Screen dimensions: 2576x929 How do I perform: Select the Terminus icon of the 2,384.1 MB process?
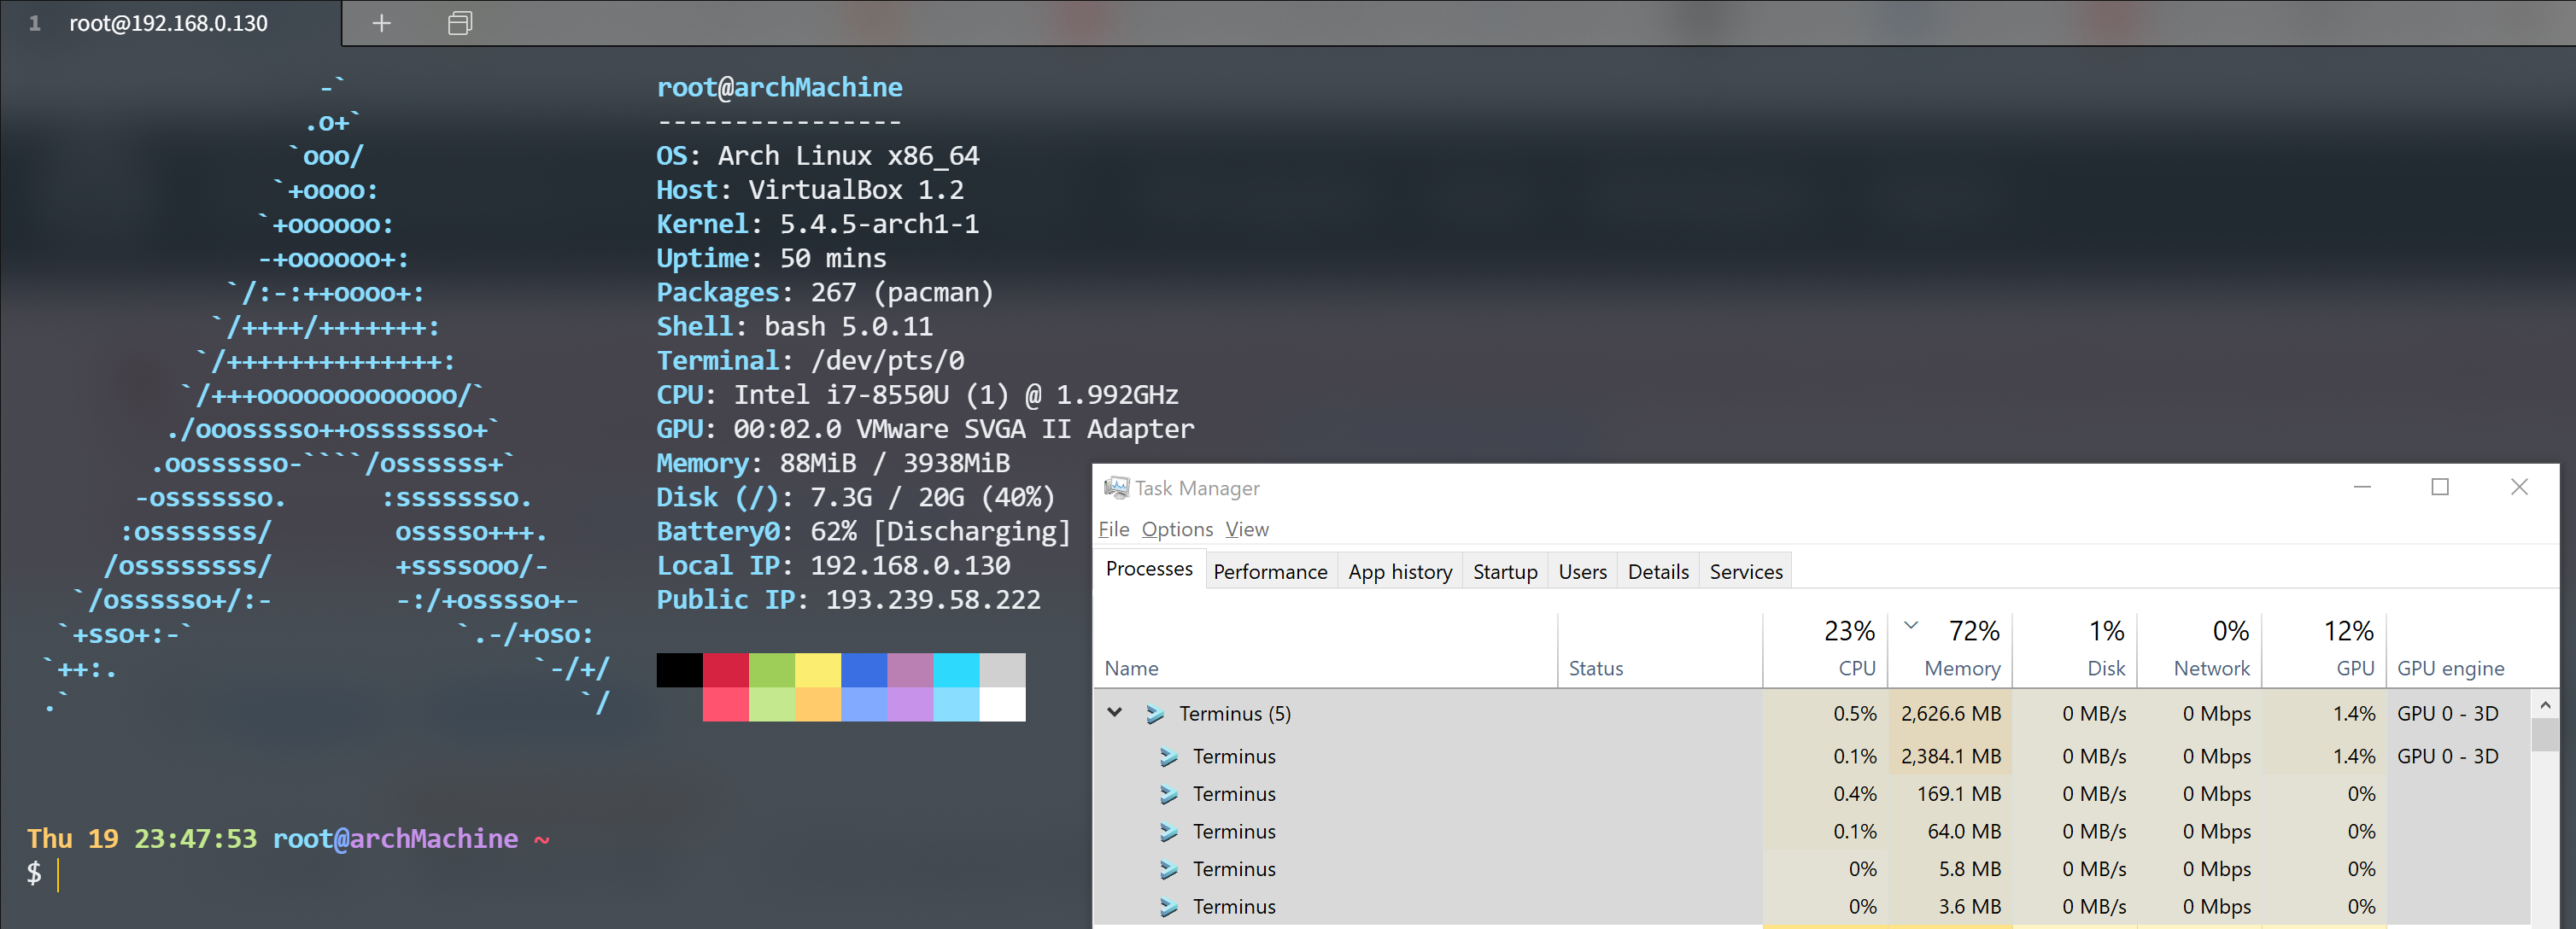pos(1168,757)
